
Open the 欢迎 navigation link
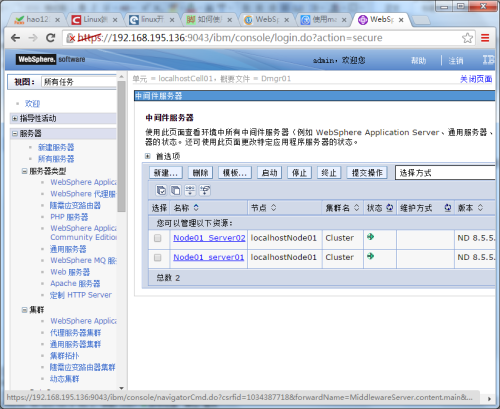click(32, 104)
